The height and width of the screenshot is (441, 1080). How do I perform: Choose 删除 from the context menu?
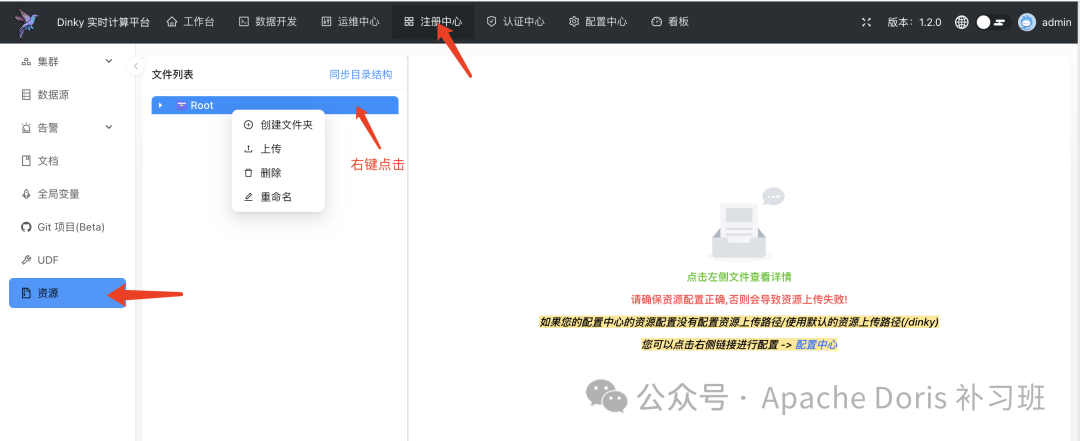tap(278, 173)
